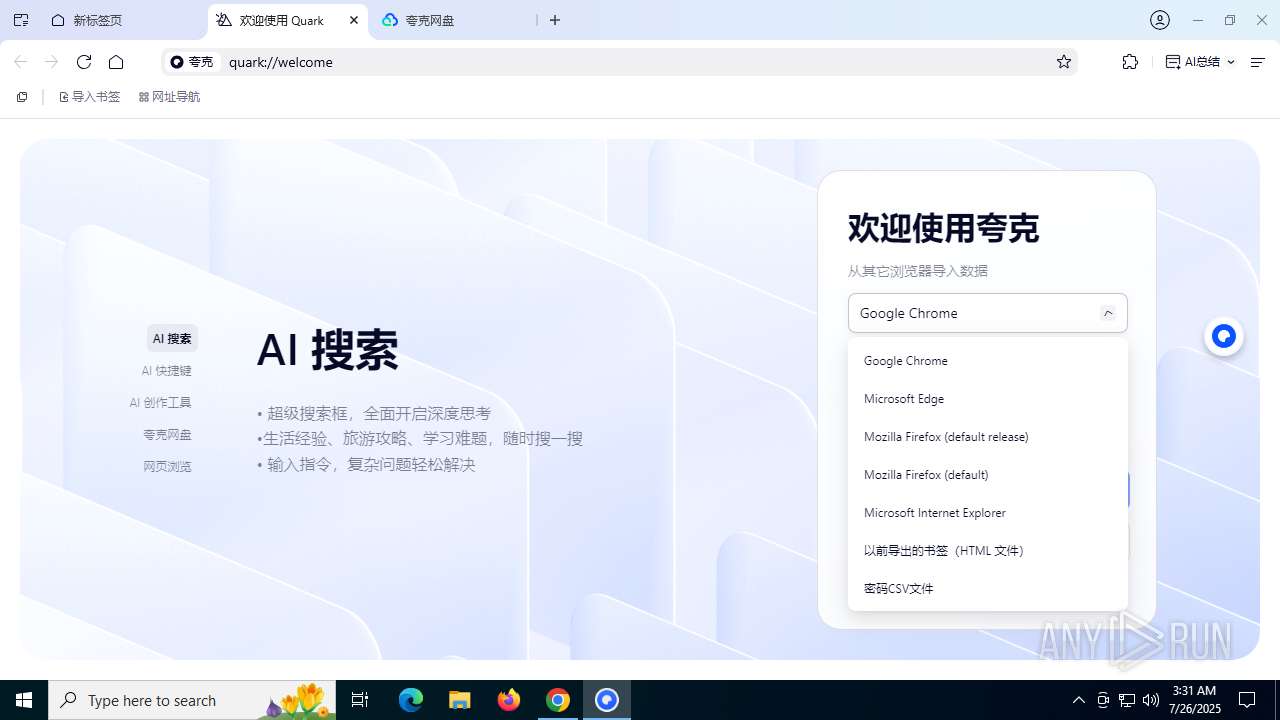
Task: Open the notification center icon
Action: [x=1247, y=700]
